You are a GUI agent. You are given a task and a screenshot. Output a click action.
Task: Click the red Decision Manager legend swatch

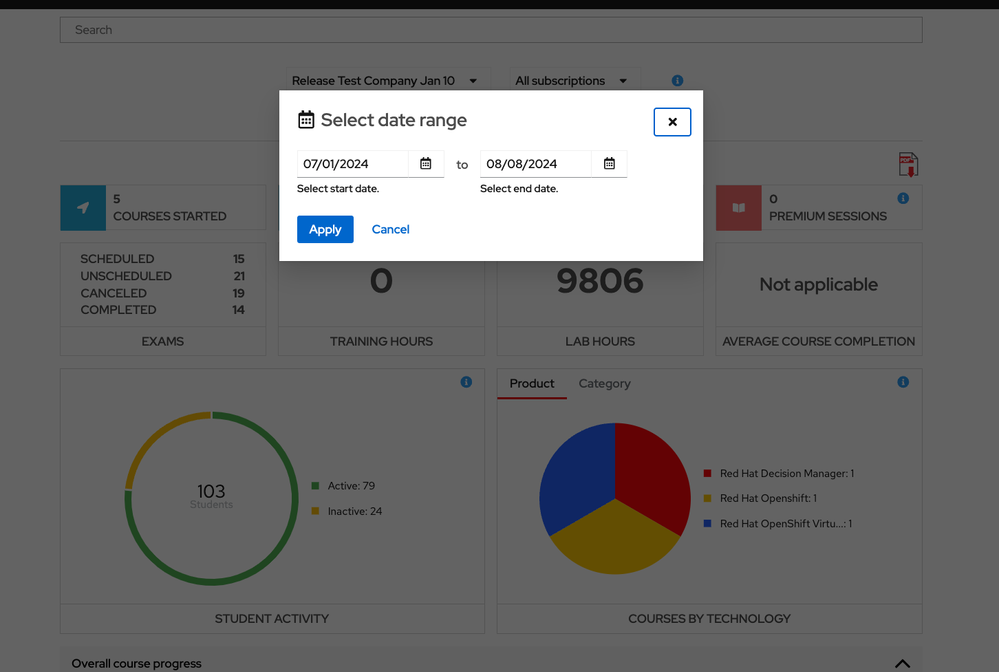coord(708,474)
